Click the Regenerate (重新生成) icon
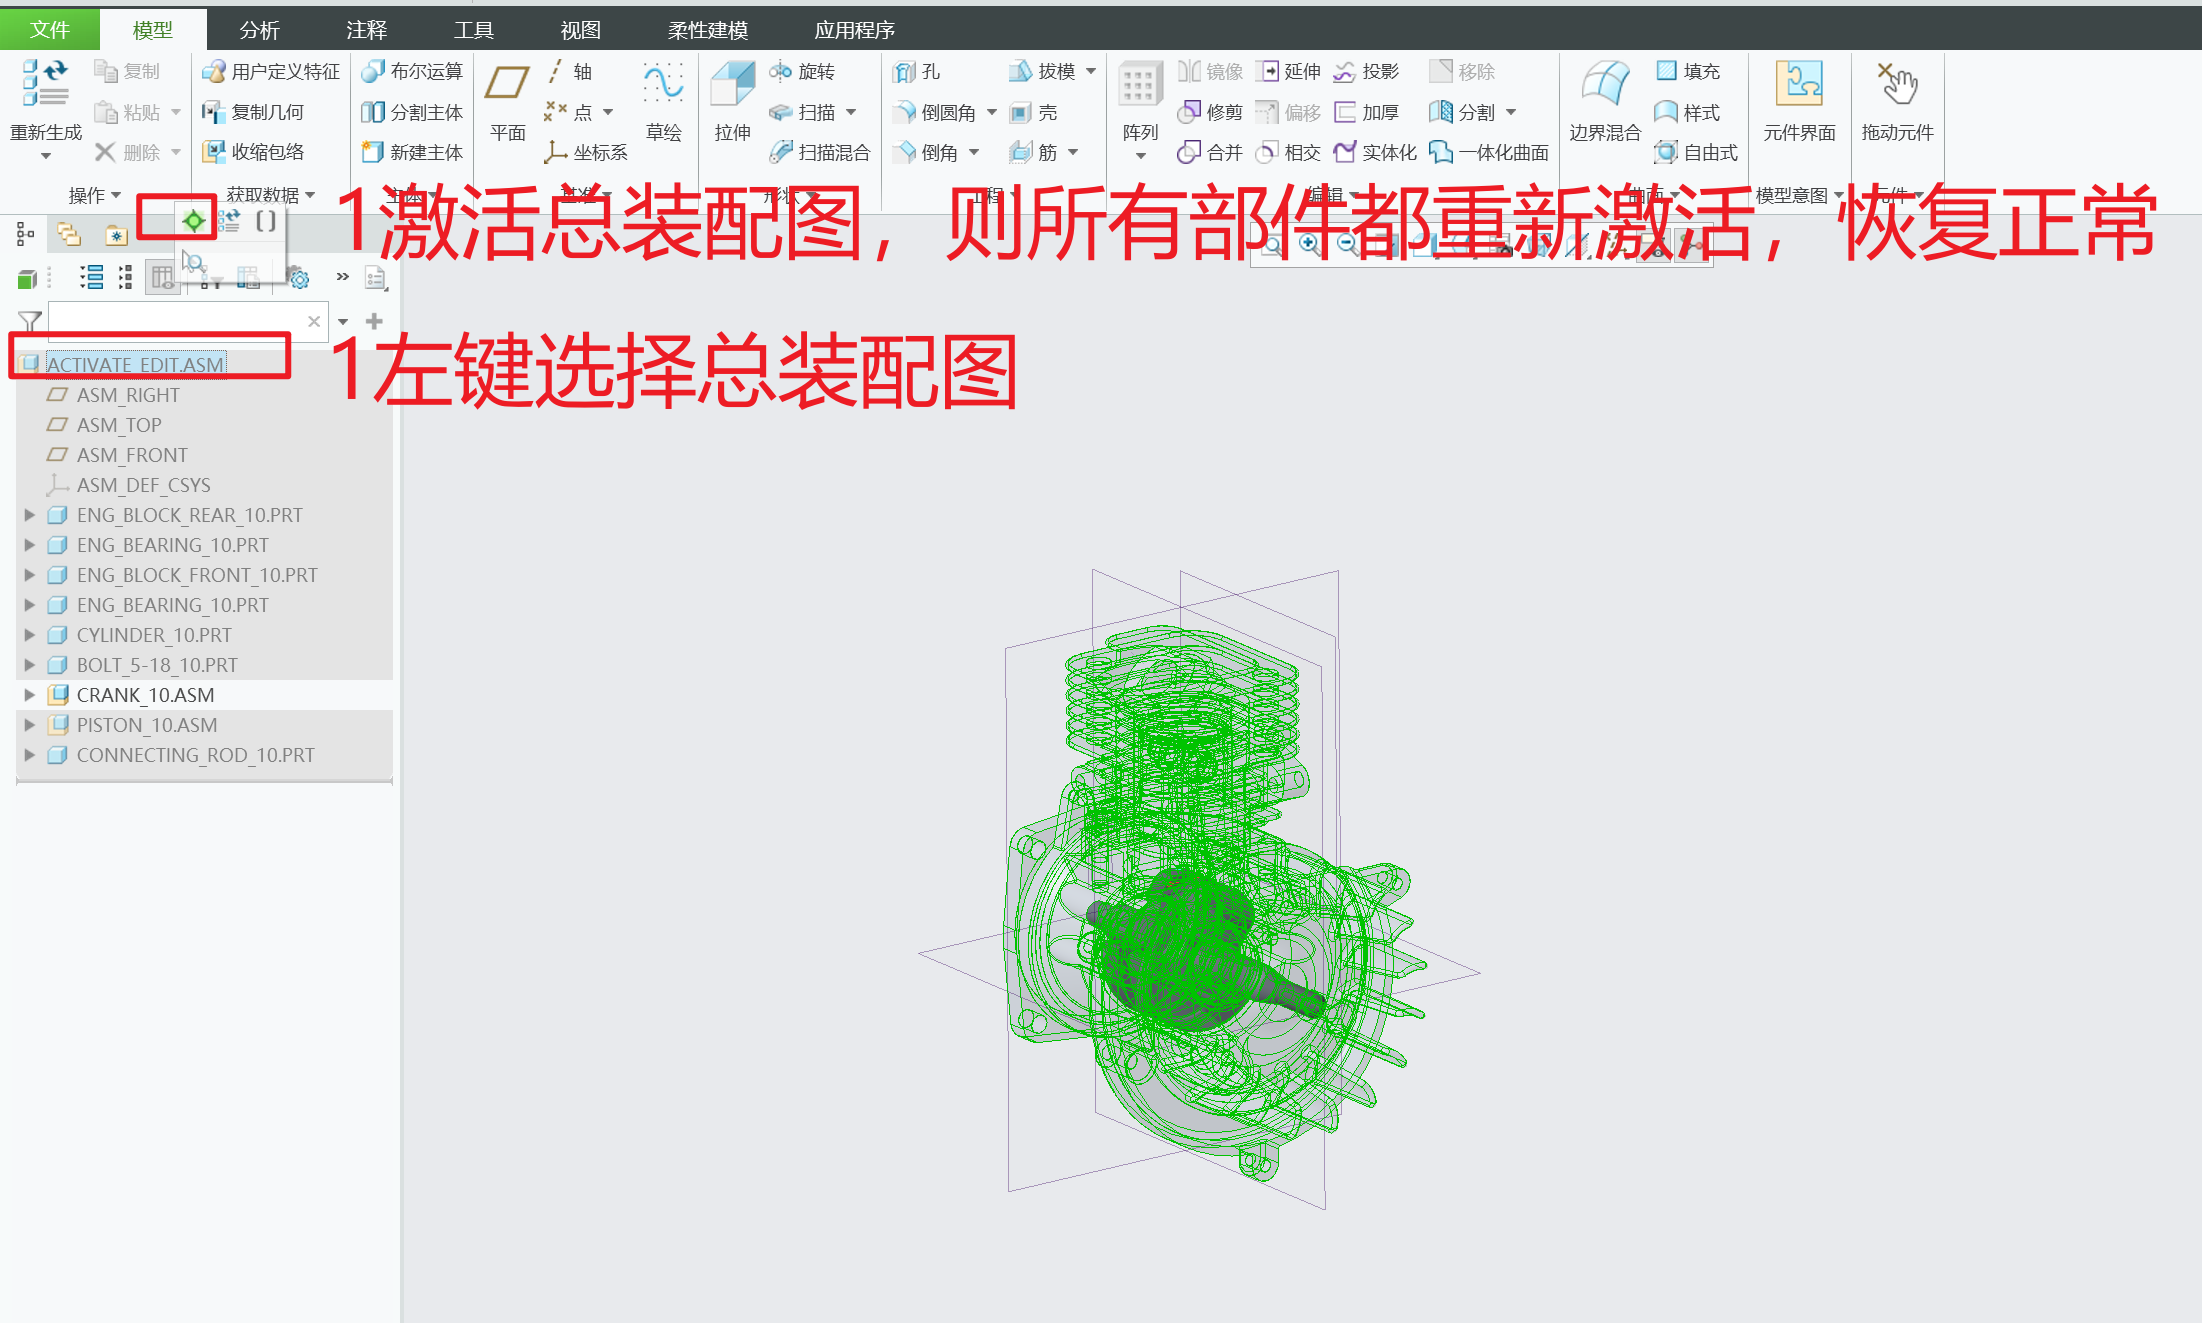 (x=45, y=84)
